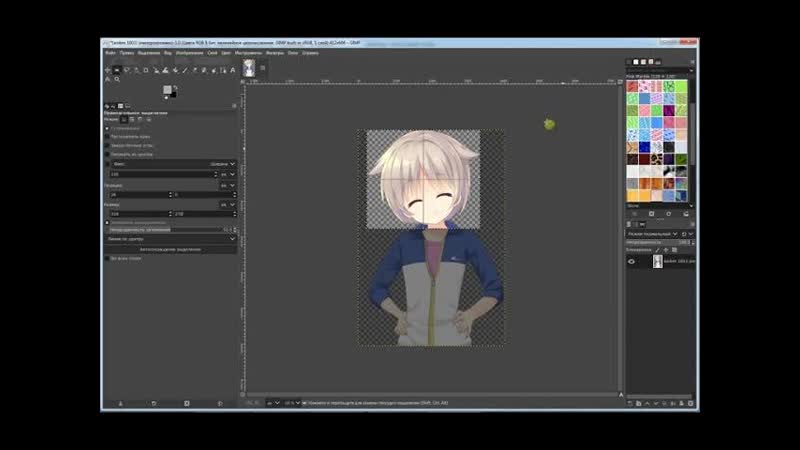Select the Bucket Fill tool
The image size is (800, 450).
(x=175, y=70)
